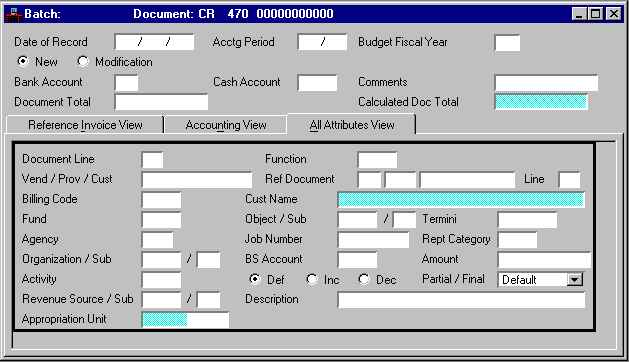This screenshot has width=629, height=362.
Task: Click the first Ref Document field
Action: coord(369,180)
